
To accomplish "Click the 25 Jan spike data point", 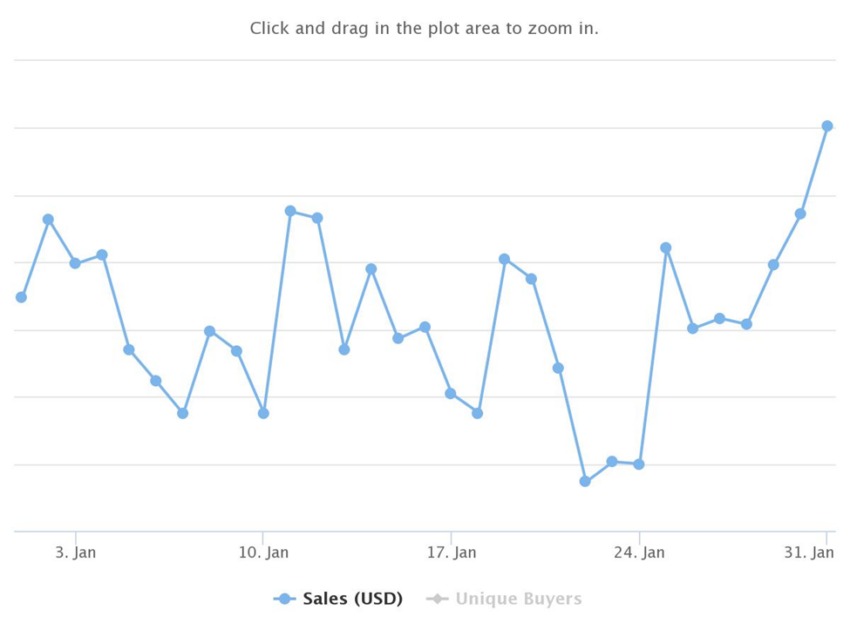I will pyautogui.click(x=666, y=248).
